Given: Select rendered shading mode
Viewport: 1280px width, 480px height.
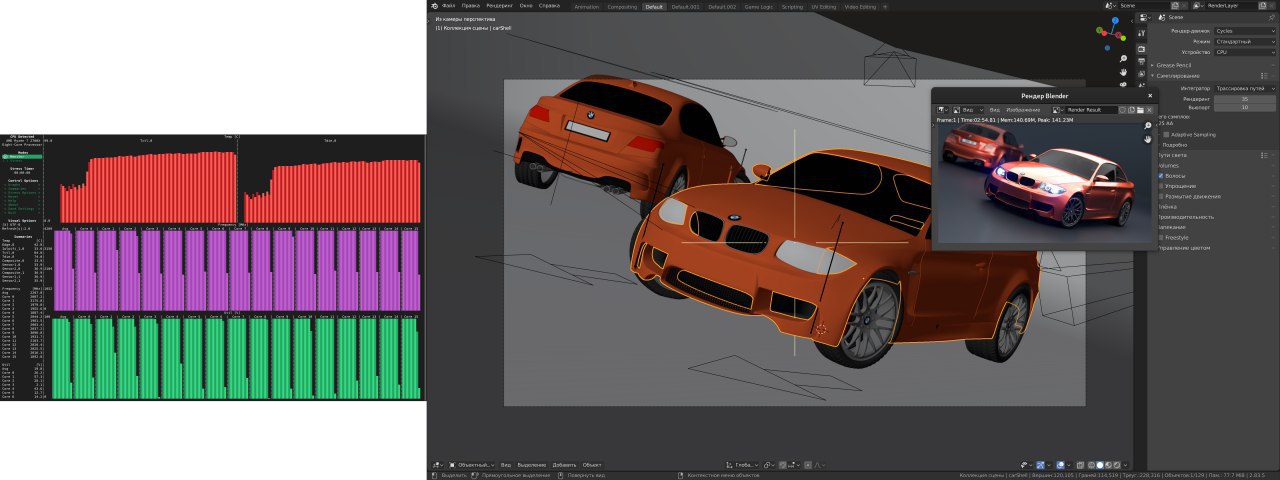Looking at the screenshot, I should click(1117, 465).
